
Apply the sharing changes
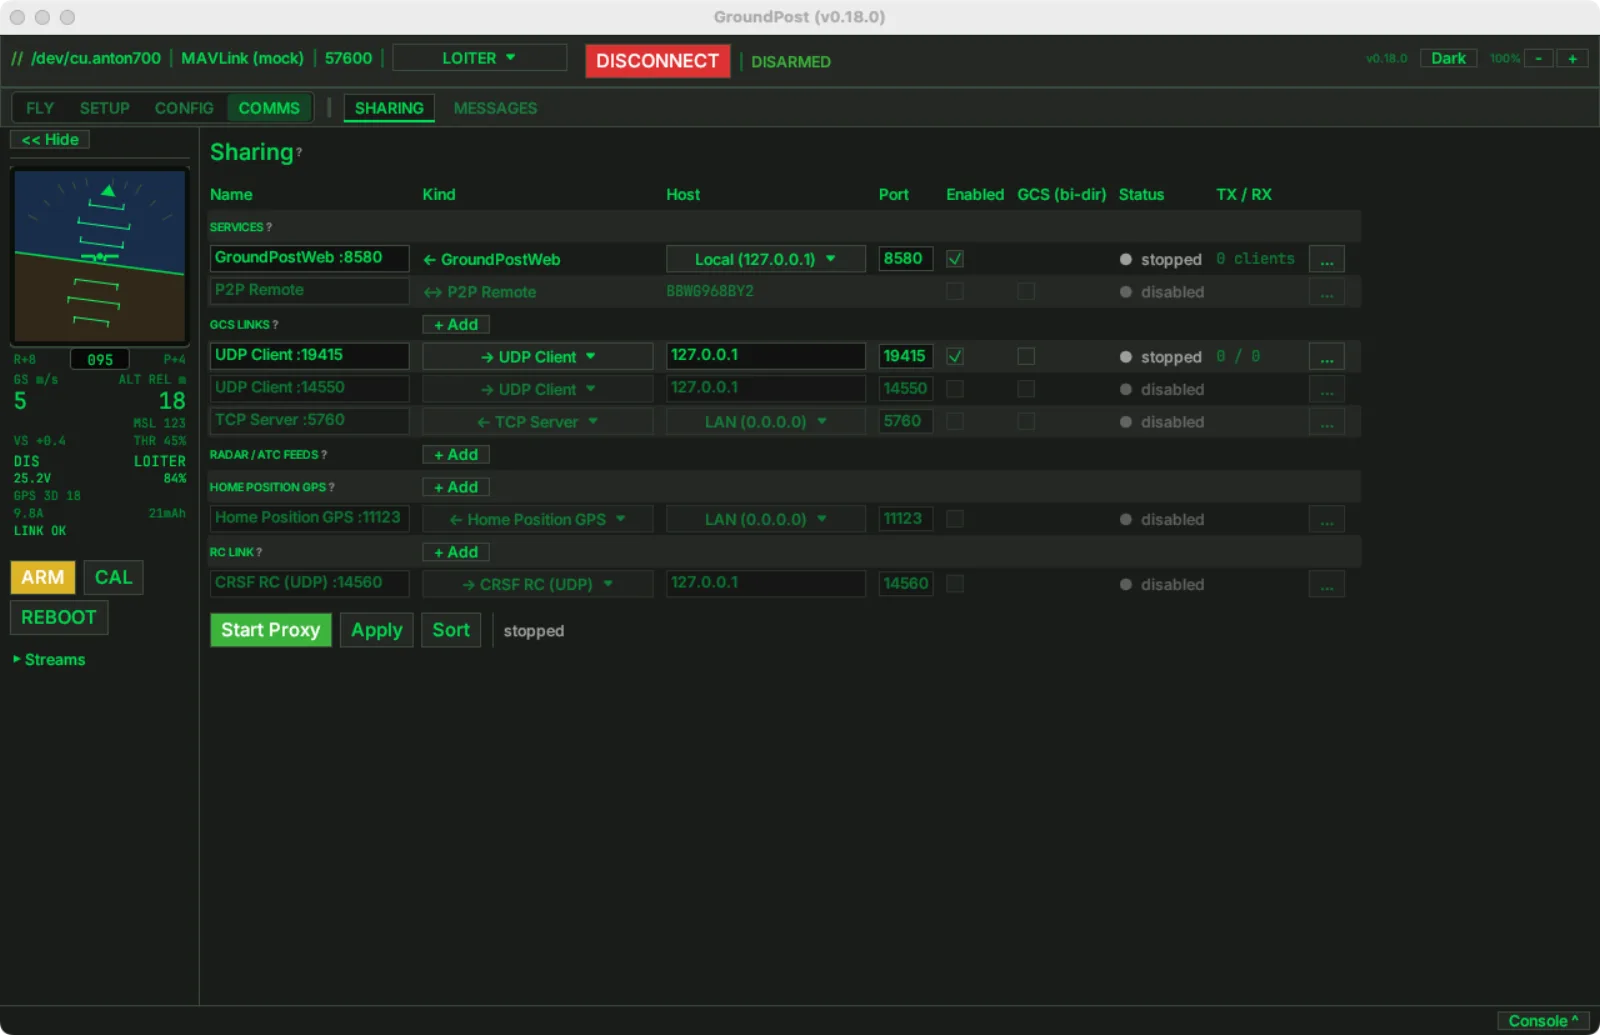point(376,630)
